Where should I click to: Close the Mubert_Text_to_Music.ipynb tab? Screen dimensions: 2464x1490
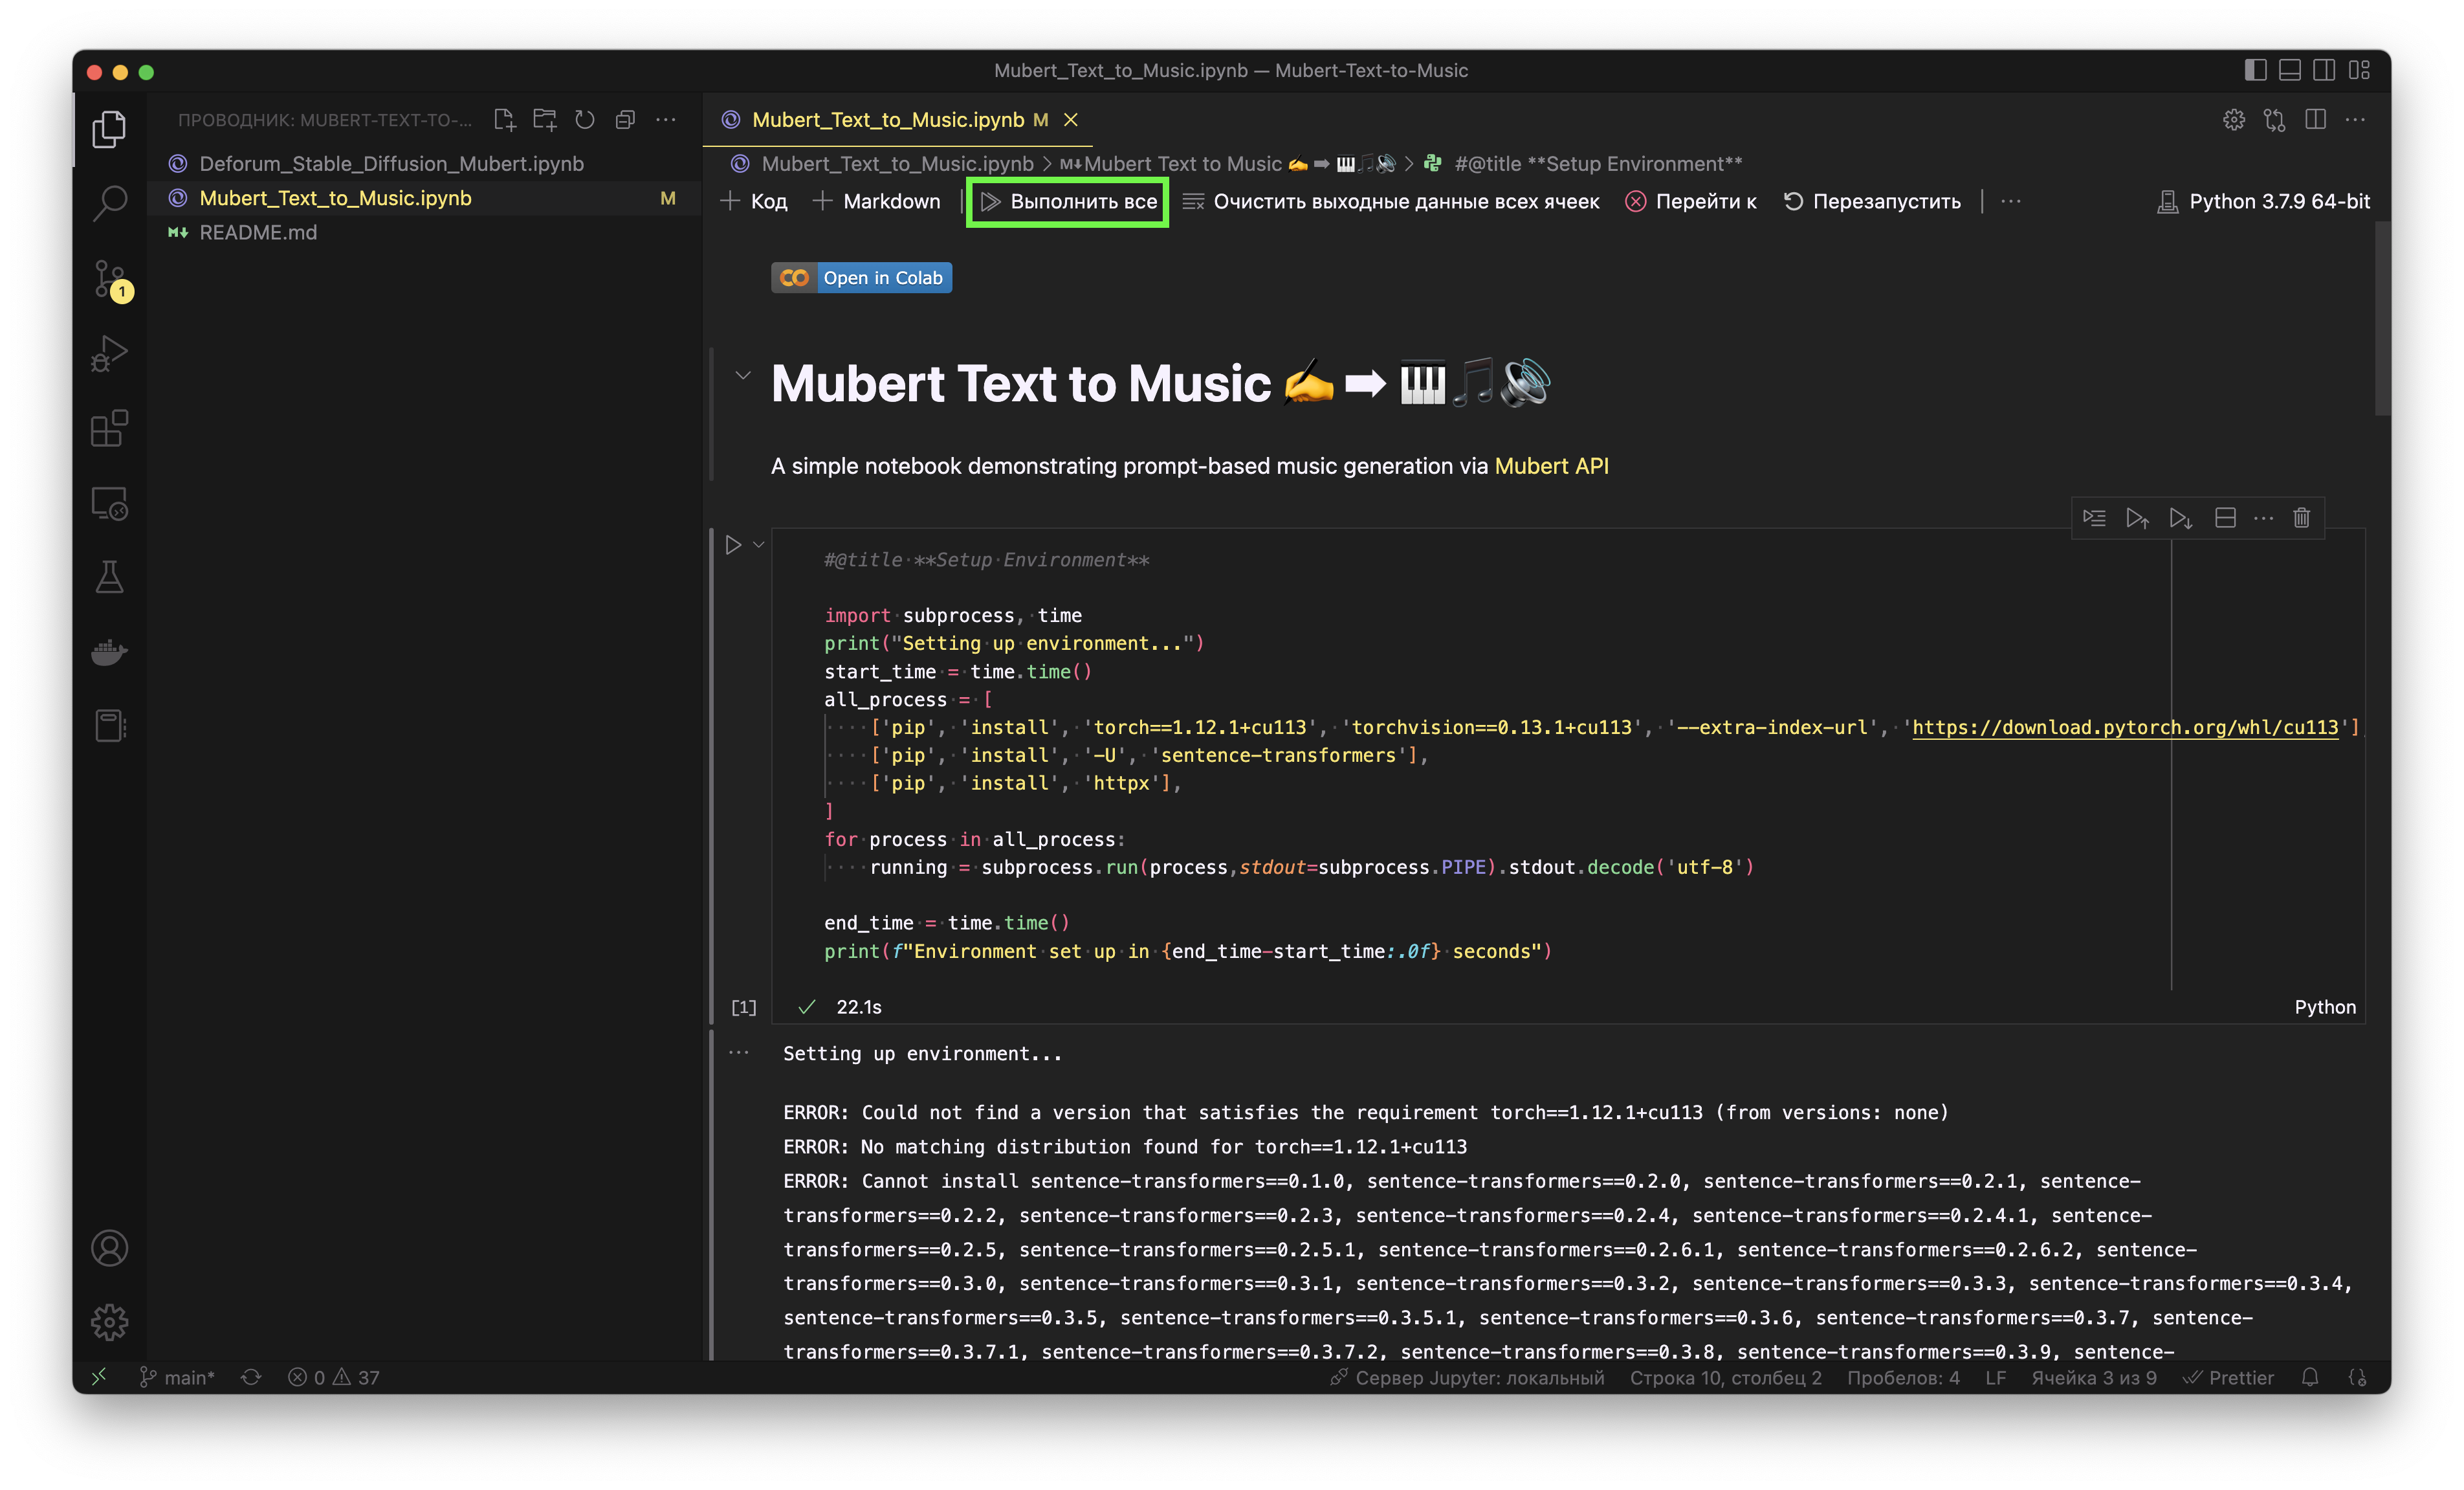point(1070,120)
